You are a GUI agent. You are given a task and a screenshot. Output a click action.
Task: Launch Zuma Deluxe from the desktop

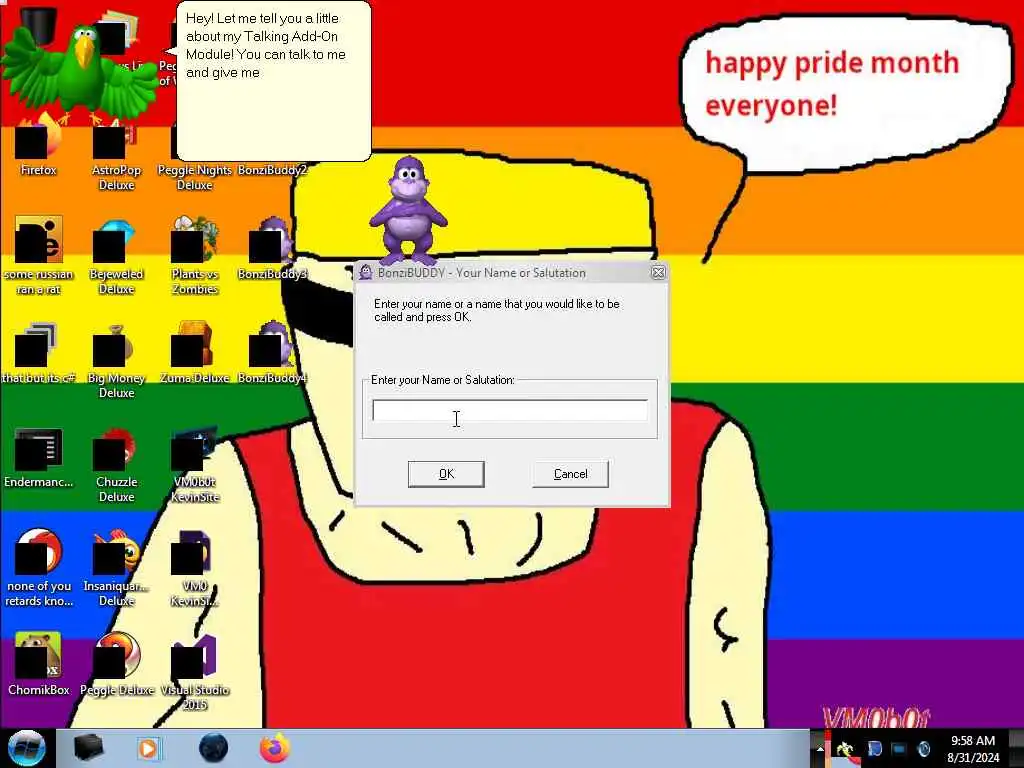(195, 353)
